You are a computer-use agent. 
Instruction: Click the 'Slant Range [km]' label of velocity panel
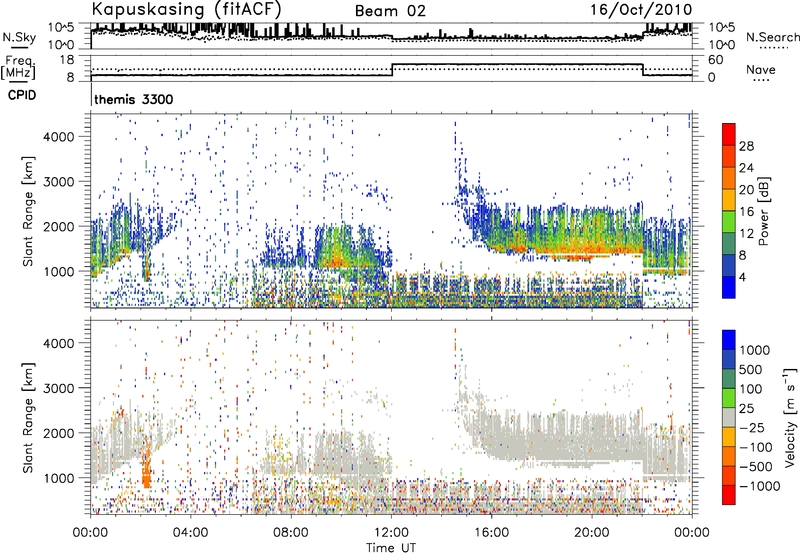click(x=28, y=418)
